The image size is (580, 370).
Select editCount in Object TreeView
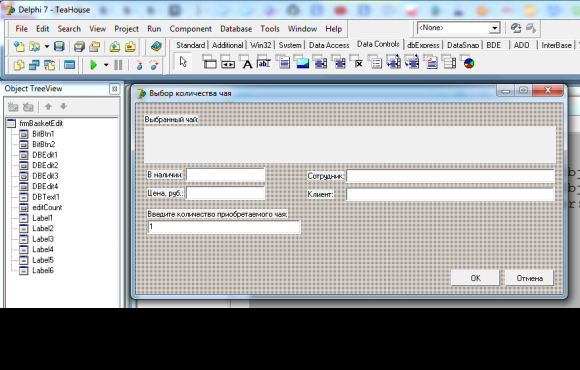click(x=47, y=208)
